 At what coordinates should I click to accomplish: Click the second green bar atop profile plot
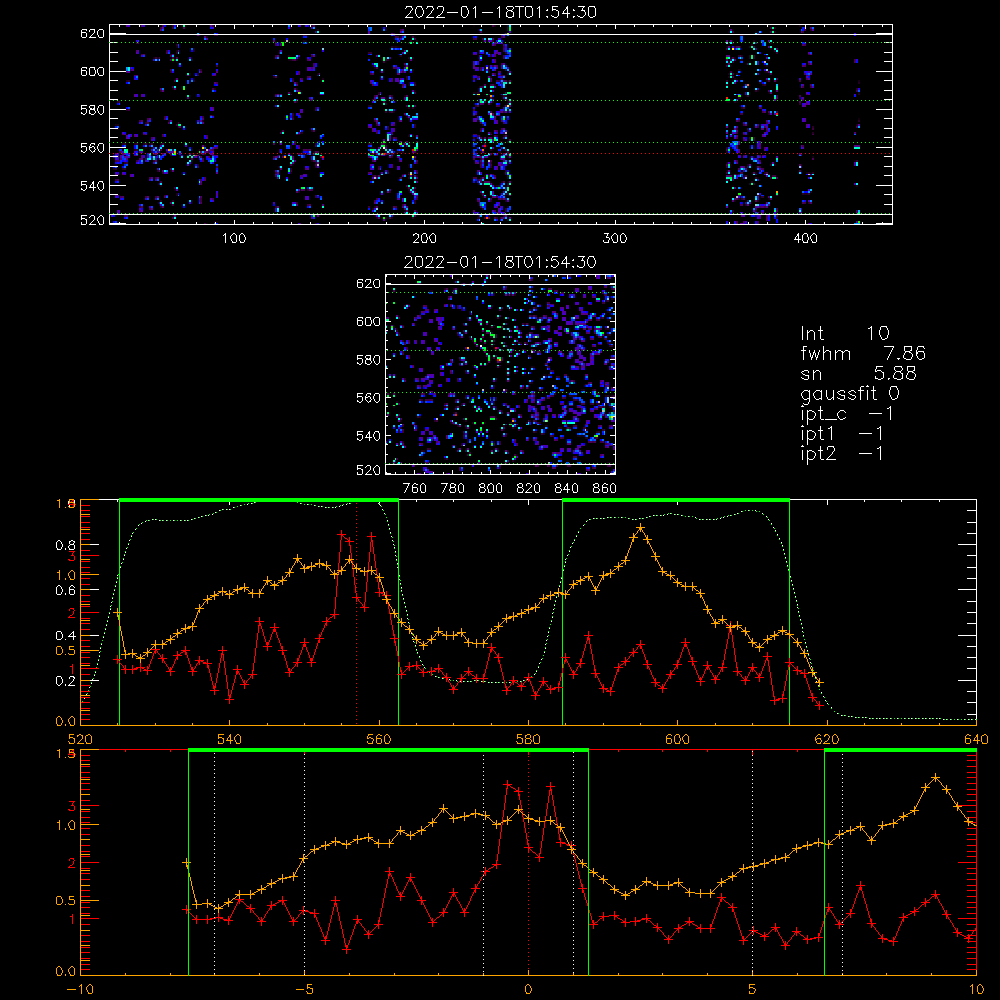pyautogui.click(x=676, y=501)
